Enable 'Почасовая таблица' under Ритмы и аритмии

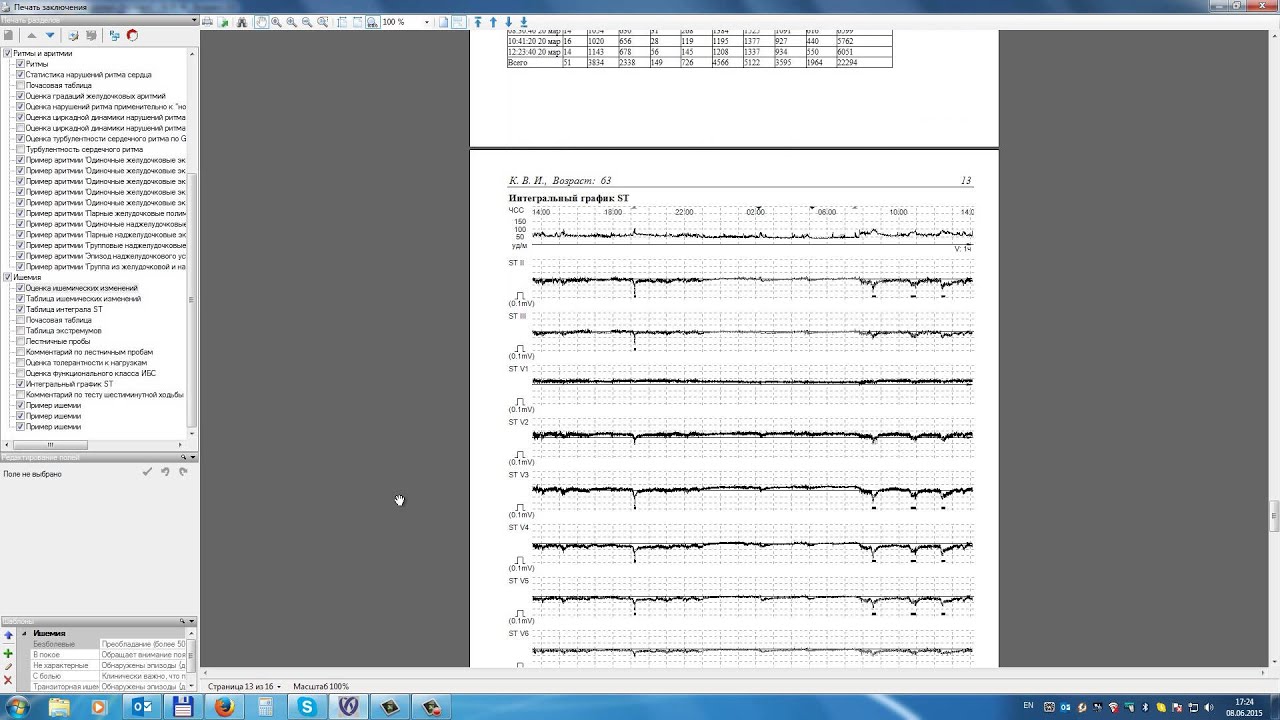tap(20, 85)
